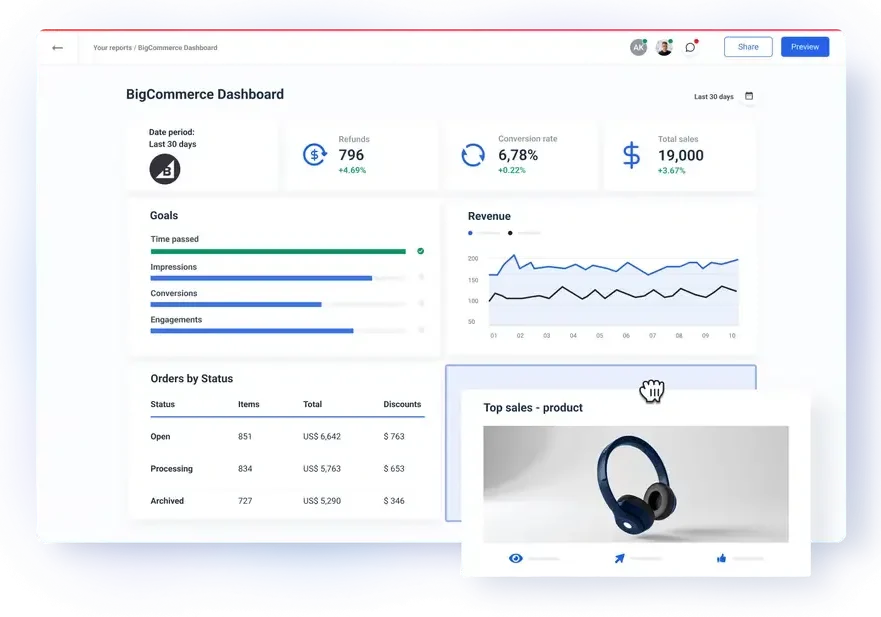Click the Share button

[x=748, y=47]
